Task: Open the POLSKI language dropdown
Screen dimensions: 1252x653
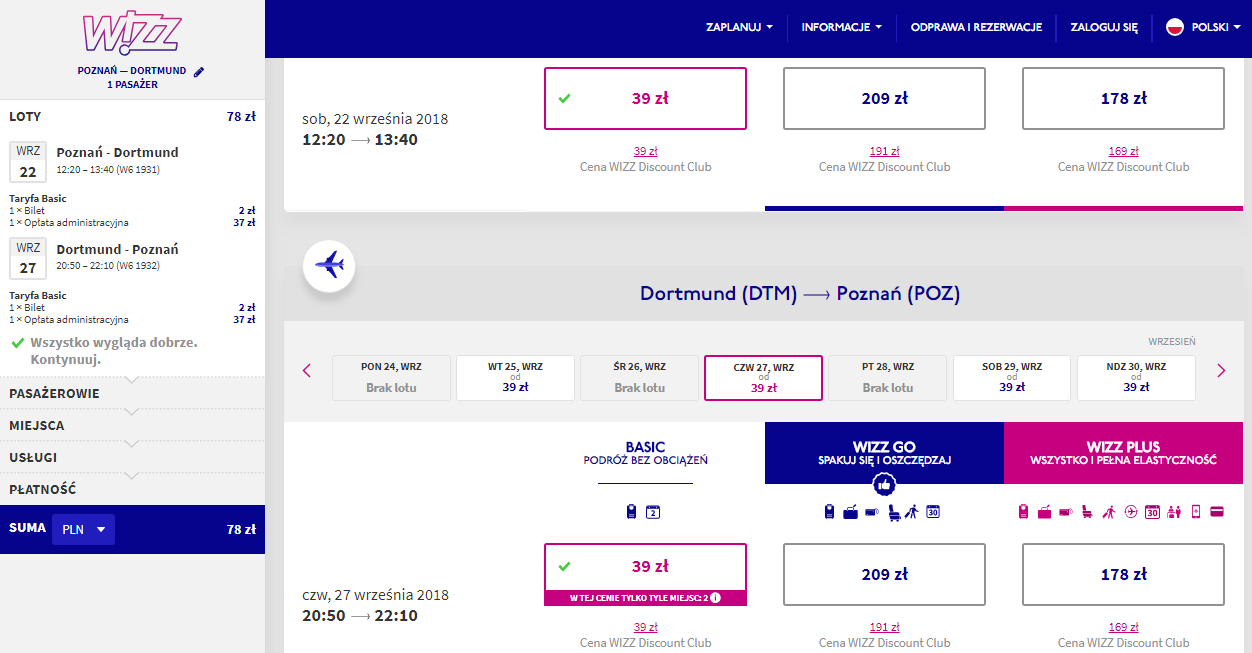Action: pyautogui.click(x=1205, y=28)
